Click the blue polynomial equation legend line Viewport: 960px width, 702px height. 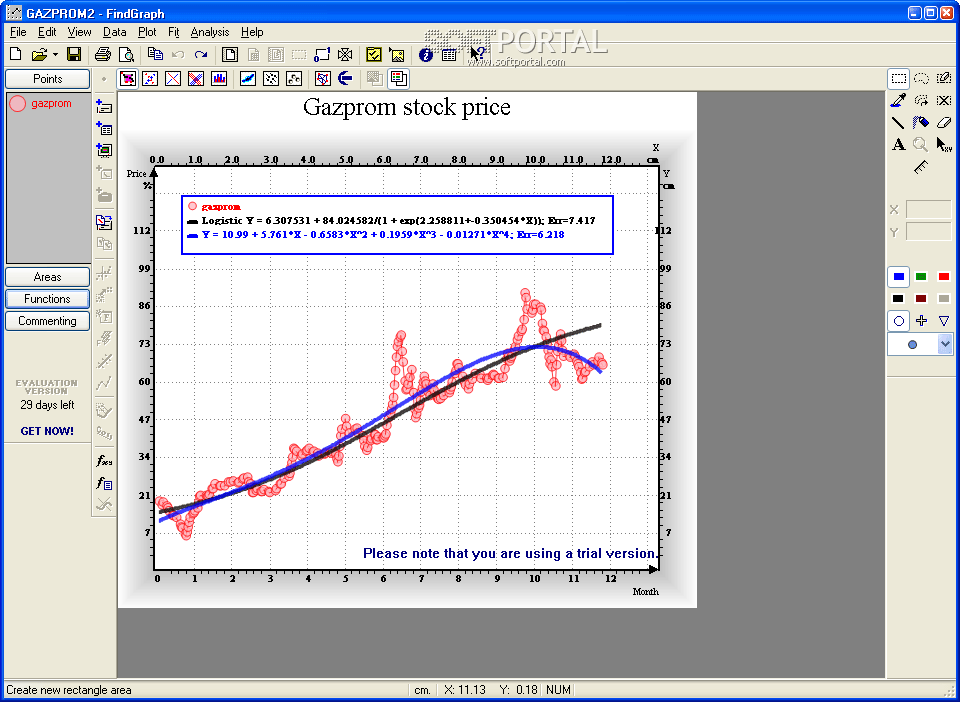[375, 234]
